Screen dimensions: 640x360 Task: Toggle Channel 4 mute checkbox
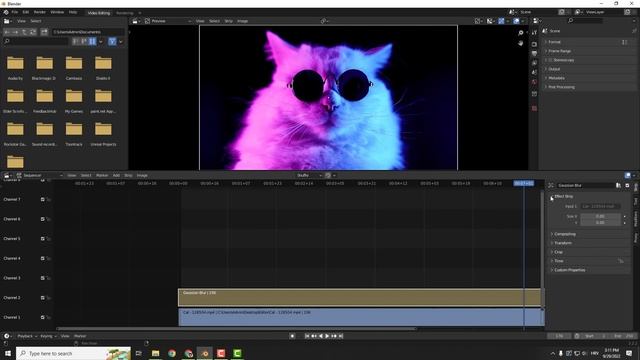tap(42, 258)
